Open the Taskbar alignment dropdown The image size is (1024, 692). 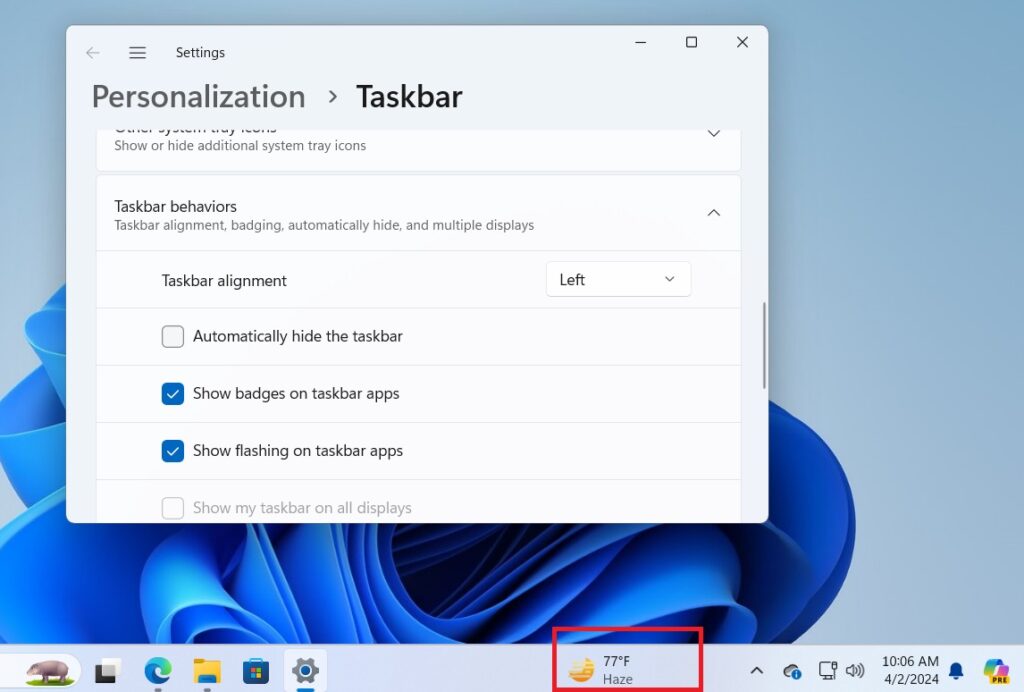pyautogui.click(x=617, y=279)
